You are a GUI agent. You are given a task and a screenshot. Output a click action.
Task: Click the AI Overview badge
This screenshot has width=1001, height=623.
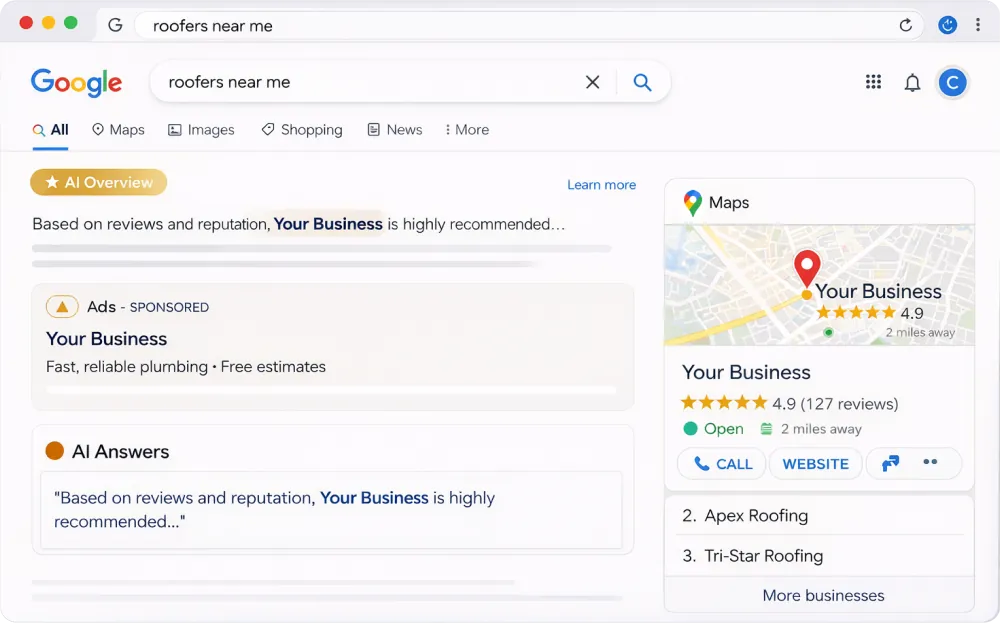coord(98,182)
